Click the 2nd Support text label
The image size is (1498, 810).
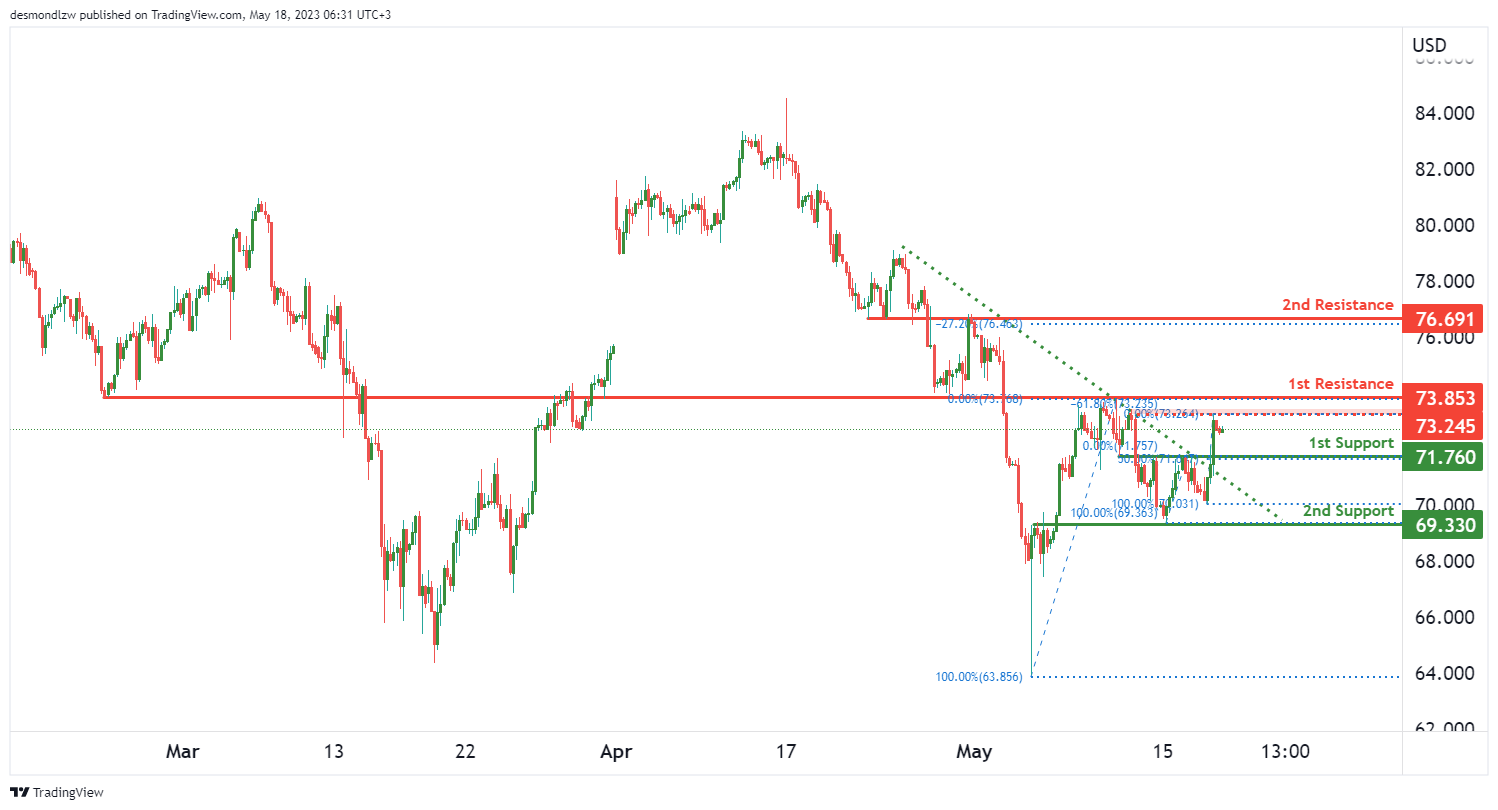(1349, 510)
